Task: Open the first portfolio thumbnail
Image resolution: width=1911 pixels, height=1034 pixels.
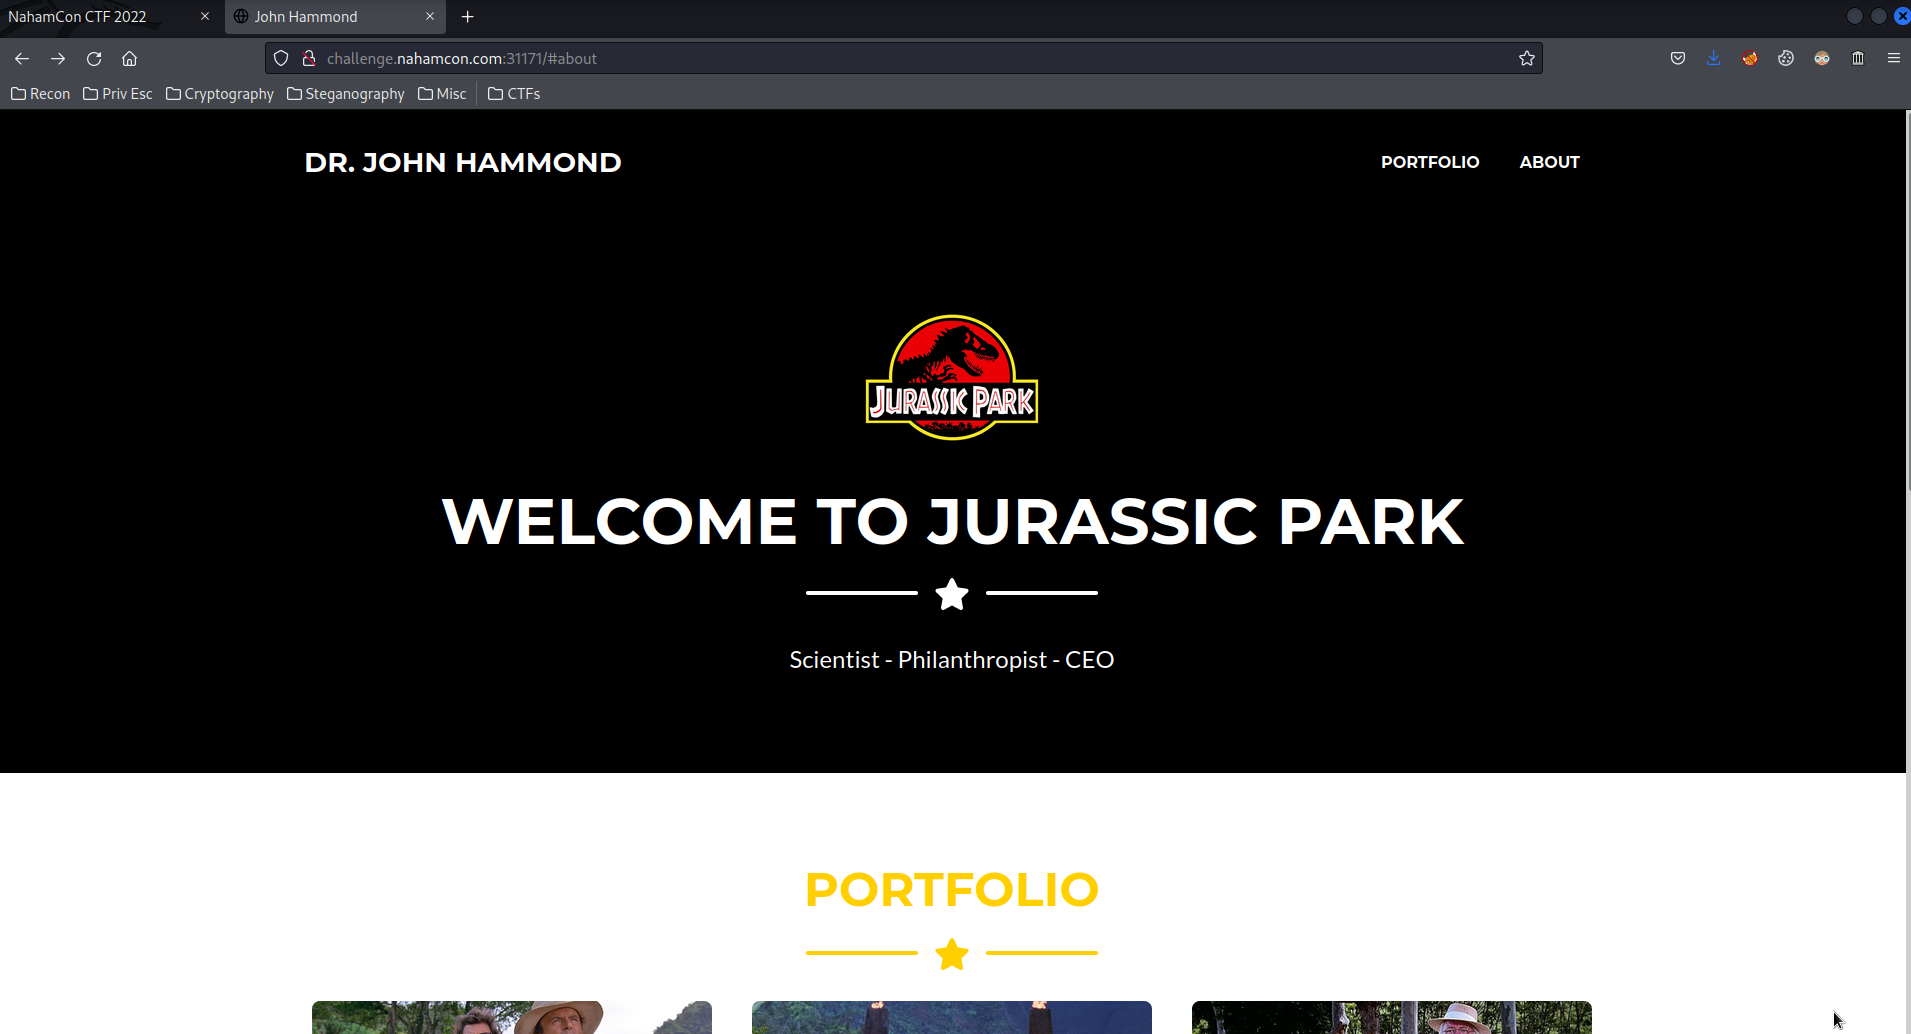Action: (512, 1017)
